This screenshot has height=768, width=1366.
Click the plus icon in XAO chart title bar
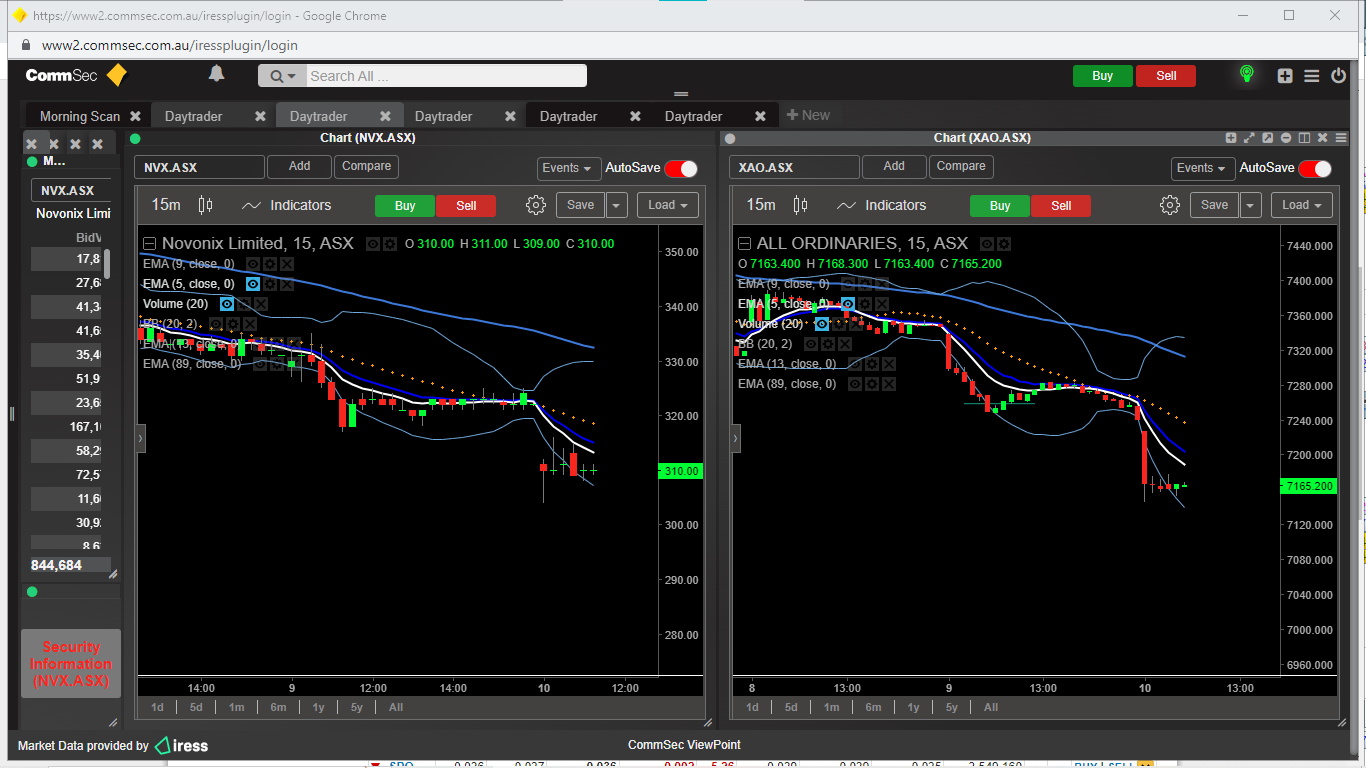point(1231,138)
